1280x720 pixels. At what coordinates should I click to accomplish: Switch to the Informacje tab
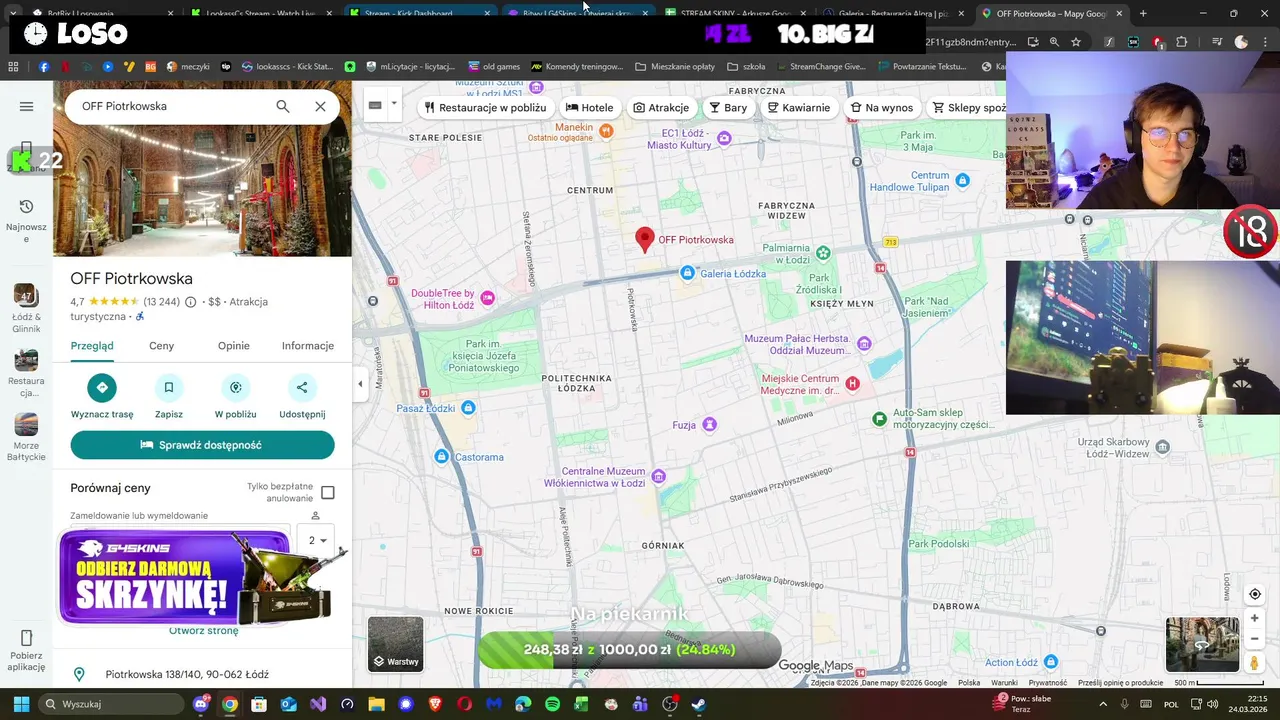[308, 346]
